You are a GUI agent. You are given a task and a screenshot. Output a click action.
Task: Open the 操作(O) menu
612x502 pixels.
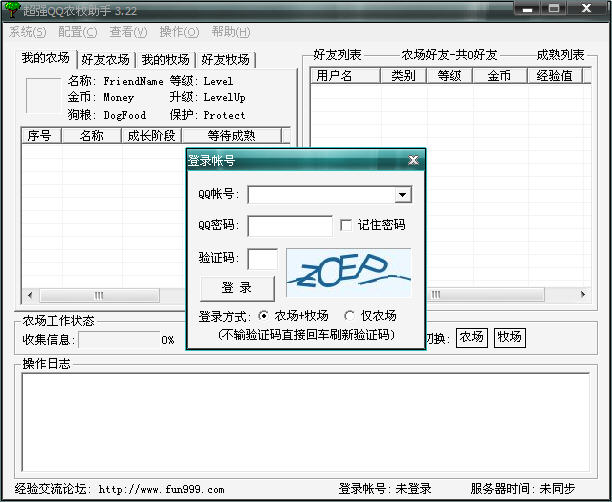click(180, 32)
